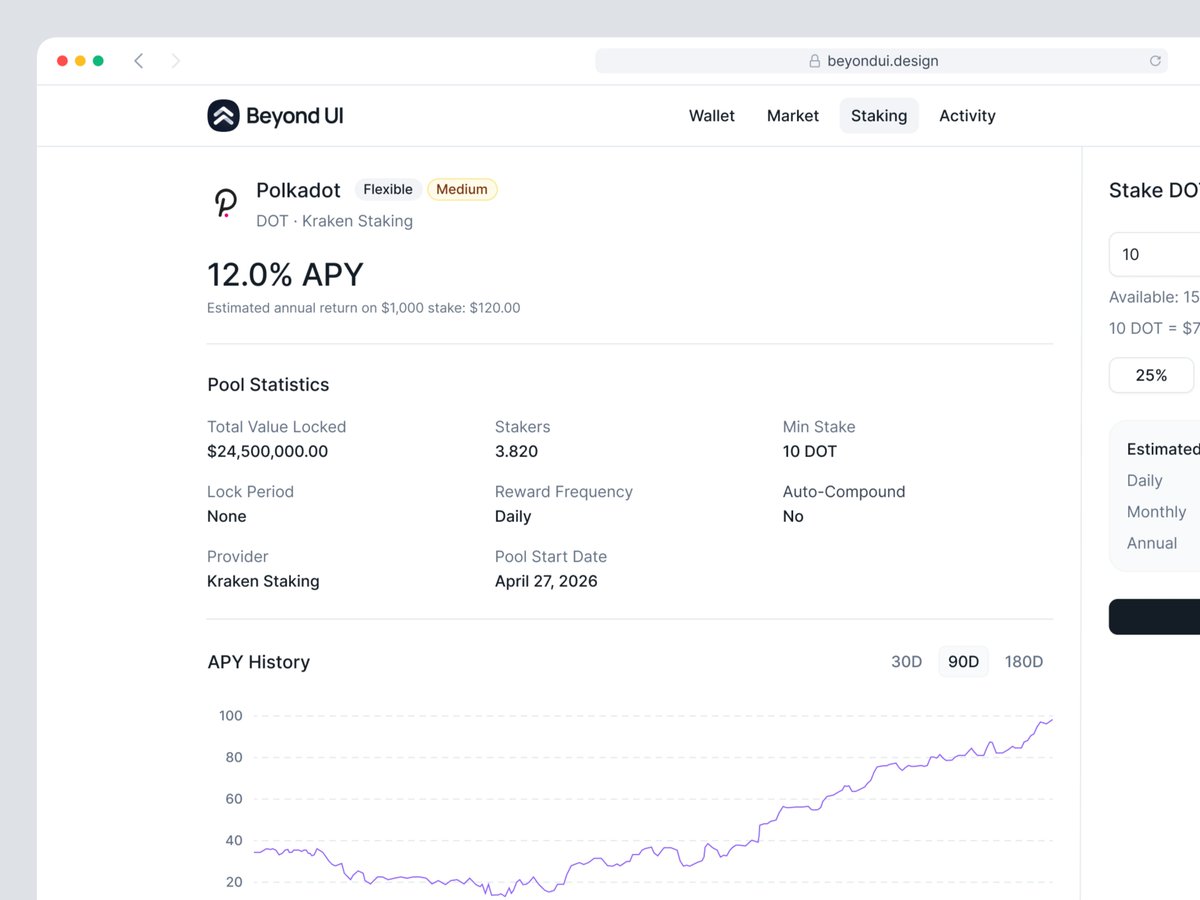This screenshot has width=1200, height=900.
Task: Click the Beyond UI logo icon
Action: 224,116
